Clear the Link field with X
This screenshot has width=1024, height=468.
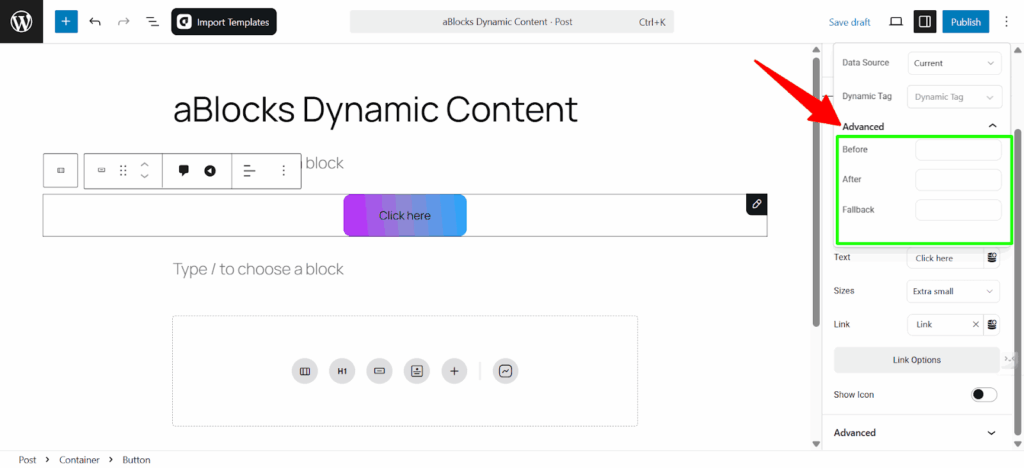(x=976, y=324)
